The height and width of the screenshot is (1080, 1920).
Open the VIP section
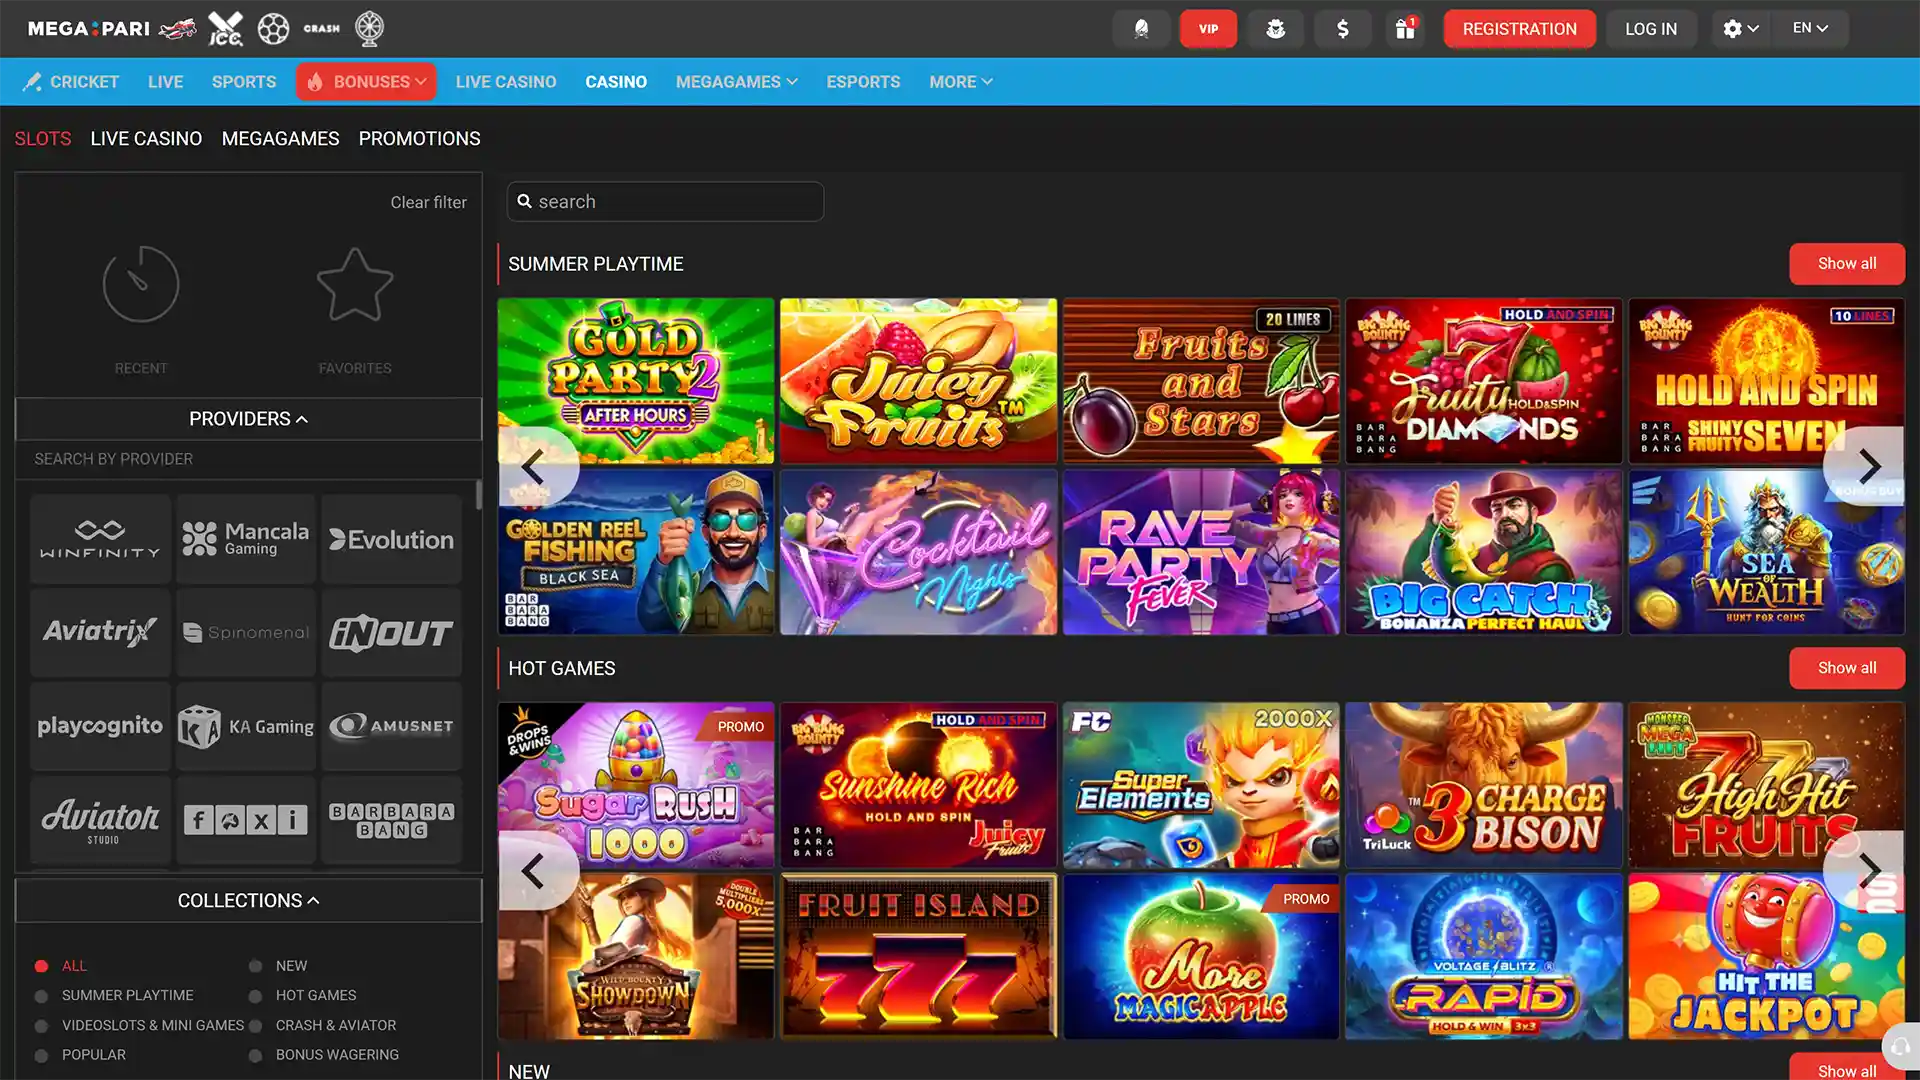coord(1208,29)
